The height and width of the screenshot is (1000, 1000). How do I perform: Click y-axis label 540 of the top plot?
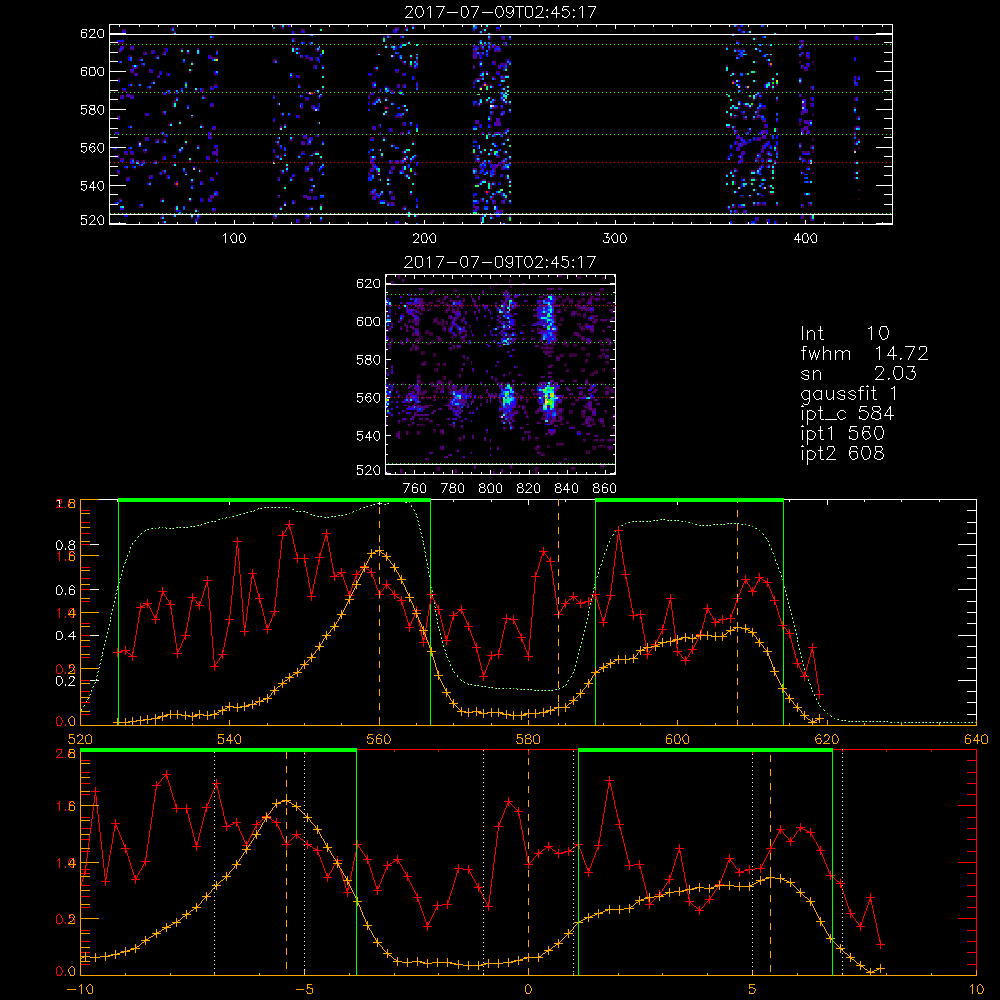click(92, 186)
